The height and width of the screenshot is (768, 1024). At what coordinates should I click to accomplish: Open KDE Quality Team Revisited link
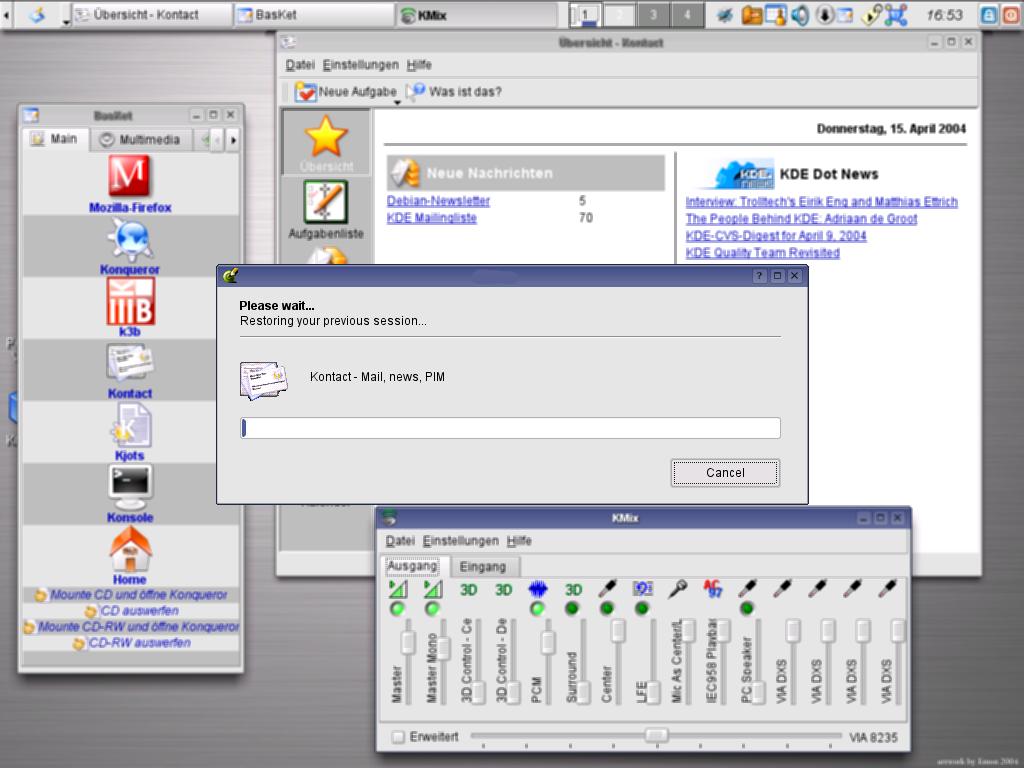762,253
